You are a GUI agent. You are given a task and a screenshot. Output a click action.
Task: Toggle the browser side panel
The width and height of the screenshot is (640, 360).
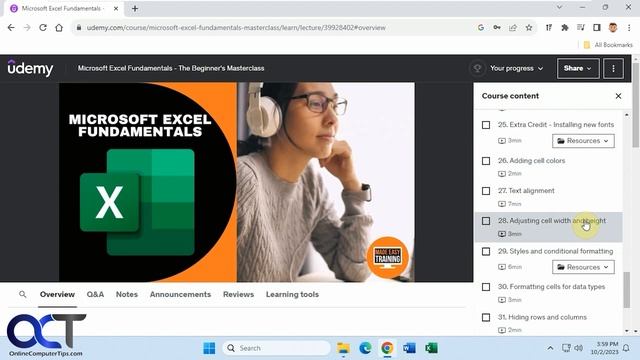pos(597,28)
